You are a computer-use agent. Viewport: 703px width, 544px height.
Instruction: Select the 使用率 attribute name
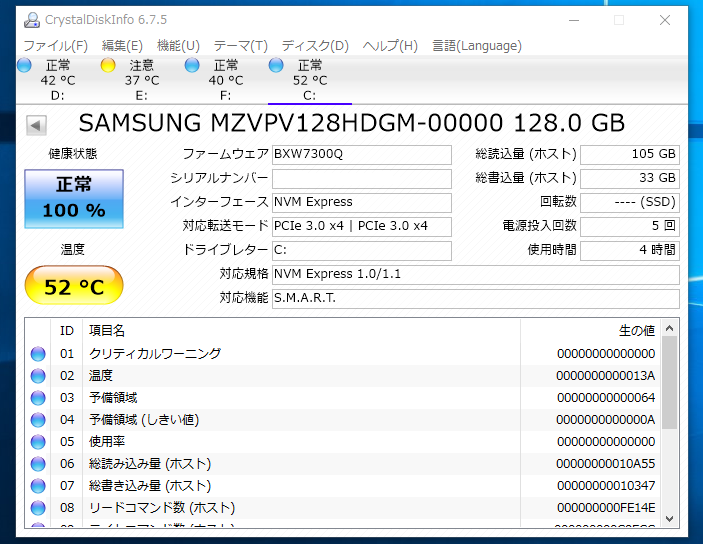(x=107, y=442)
